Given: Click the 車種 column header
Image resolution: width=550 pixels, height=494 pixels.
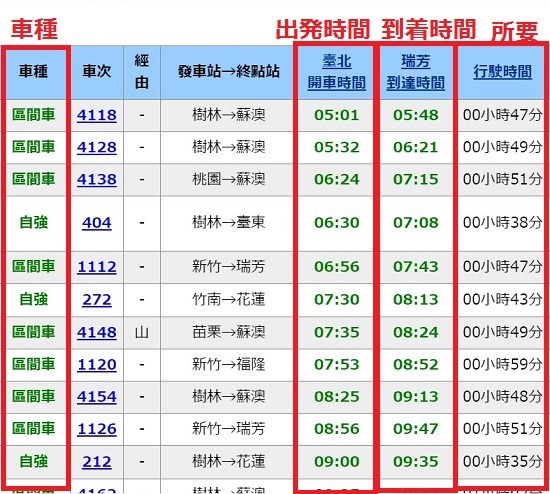Looking at the screenshot, I should pyautogui.click(x=33, y=72).
